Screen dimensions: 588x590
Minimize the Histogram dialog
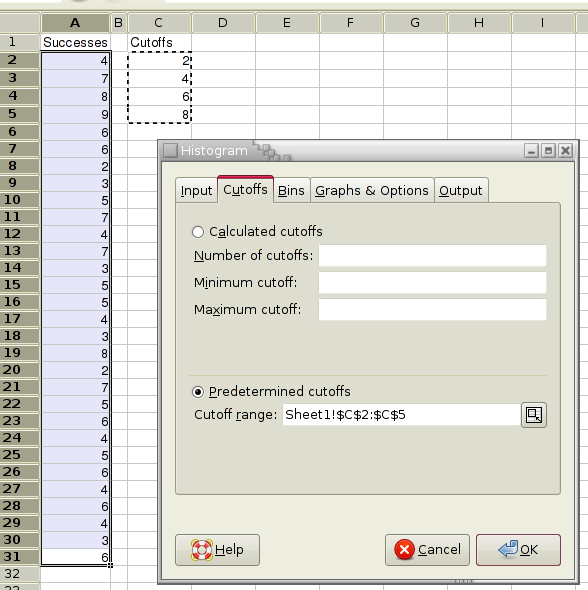point(531,151)
